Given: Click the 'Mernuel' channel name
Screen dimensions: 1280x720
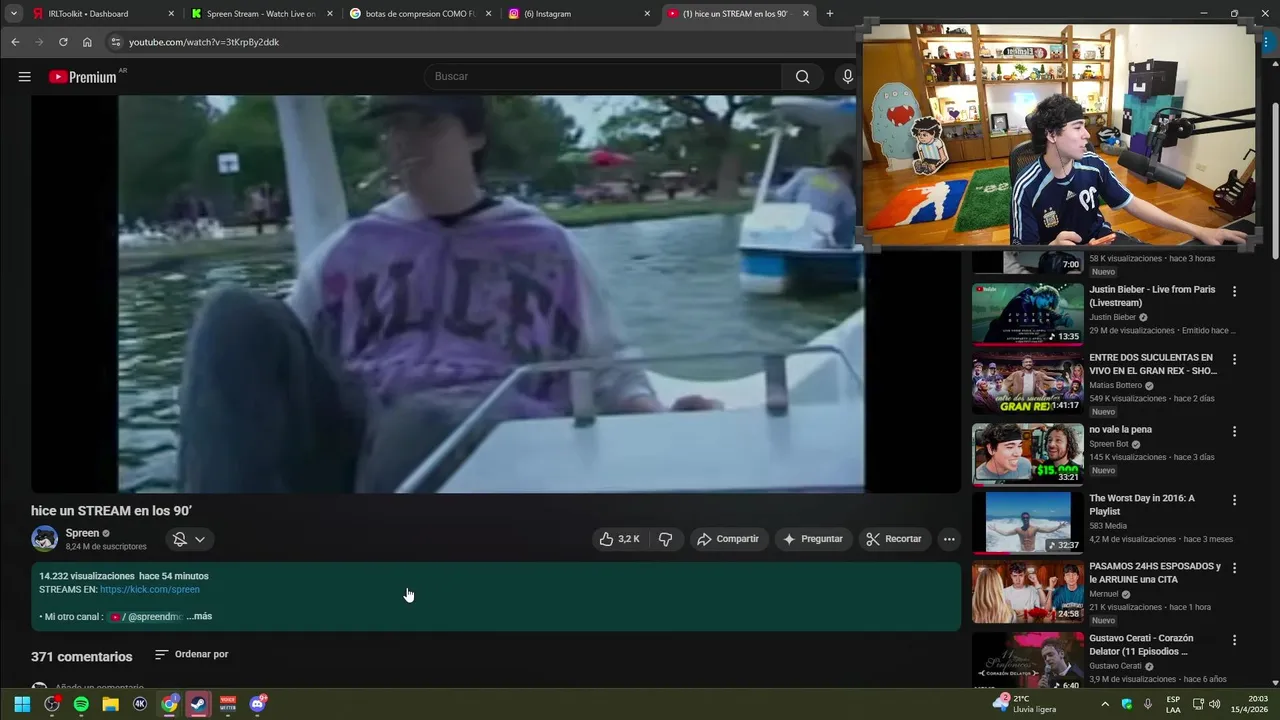Looking at the screenshot, I should (x=1104, y=594).
